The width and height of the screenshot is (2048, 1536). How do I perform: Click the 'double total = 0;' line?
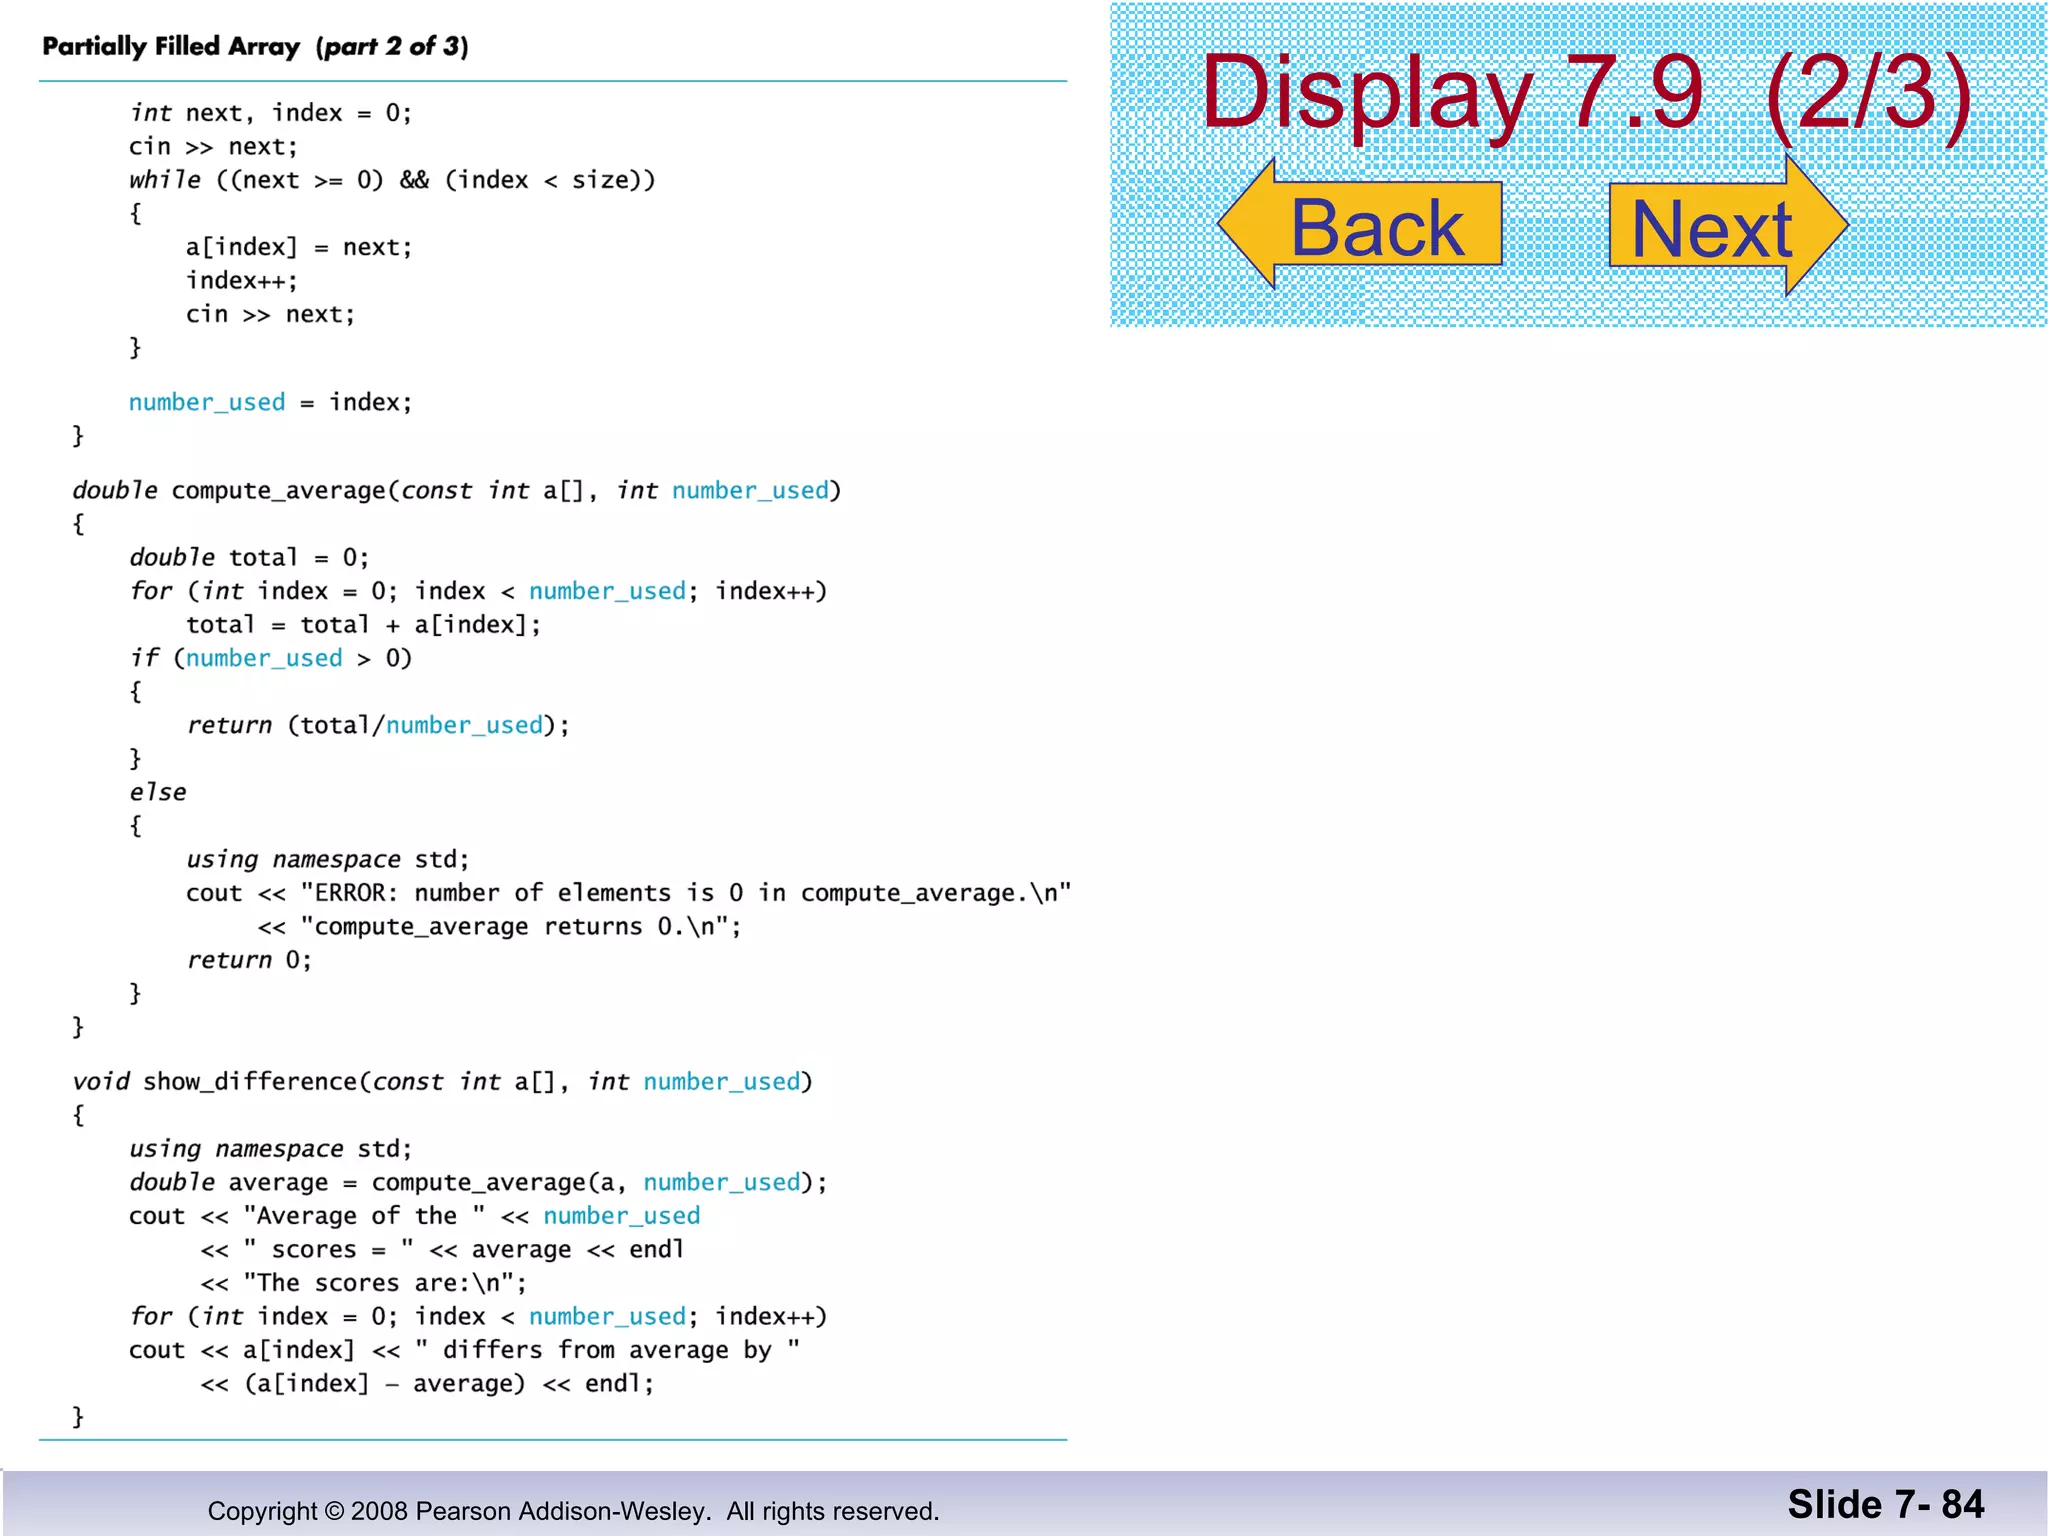249,557
